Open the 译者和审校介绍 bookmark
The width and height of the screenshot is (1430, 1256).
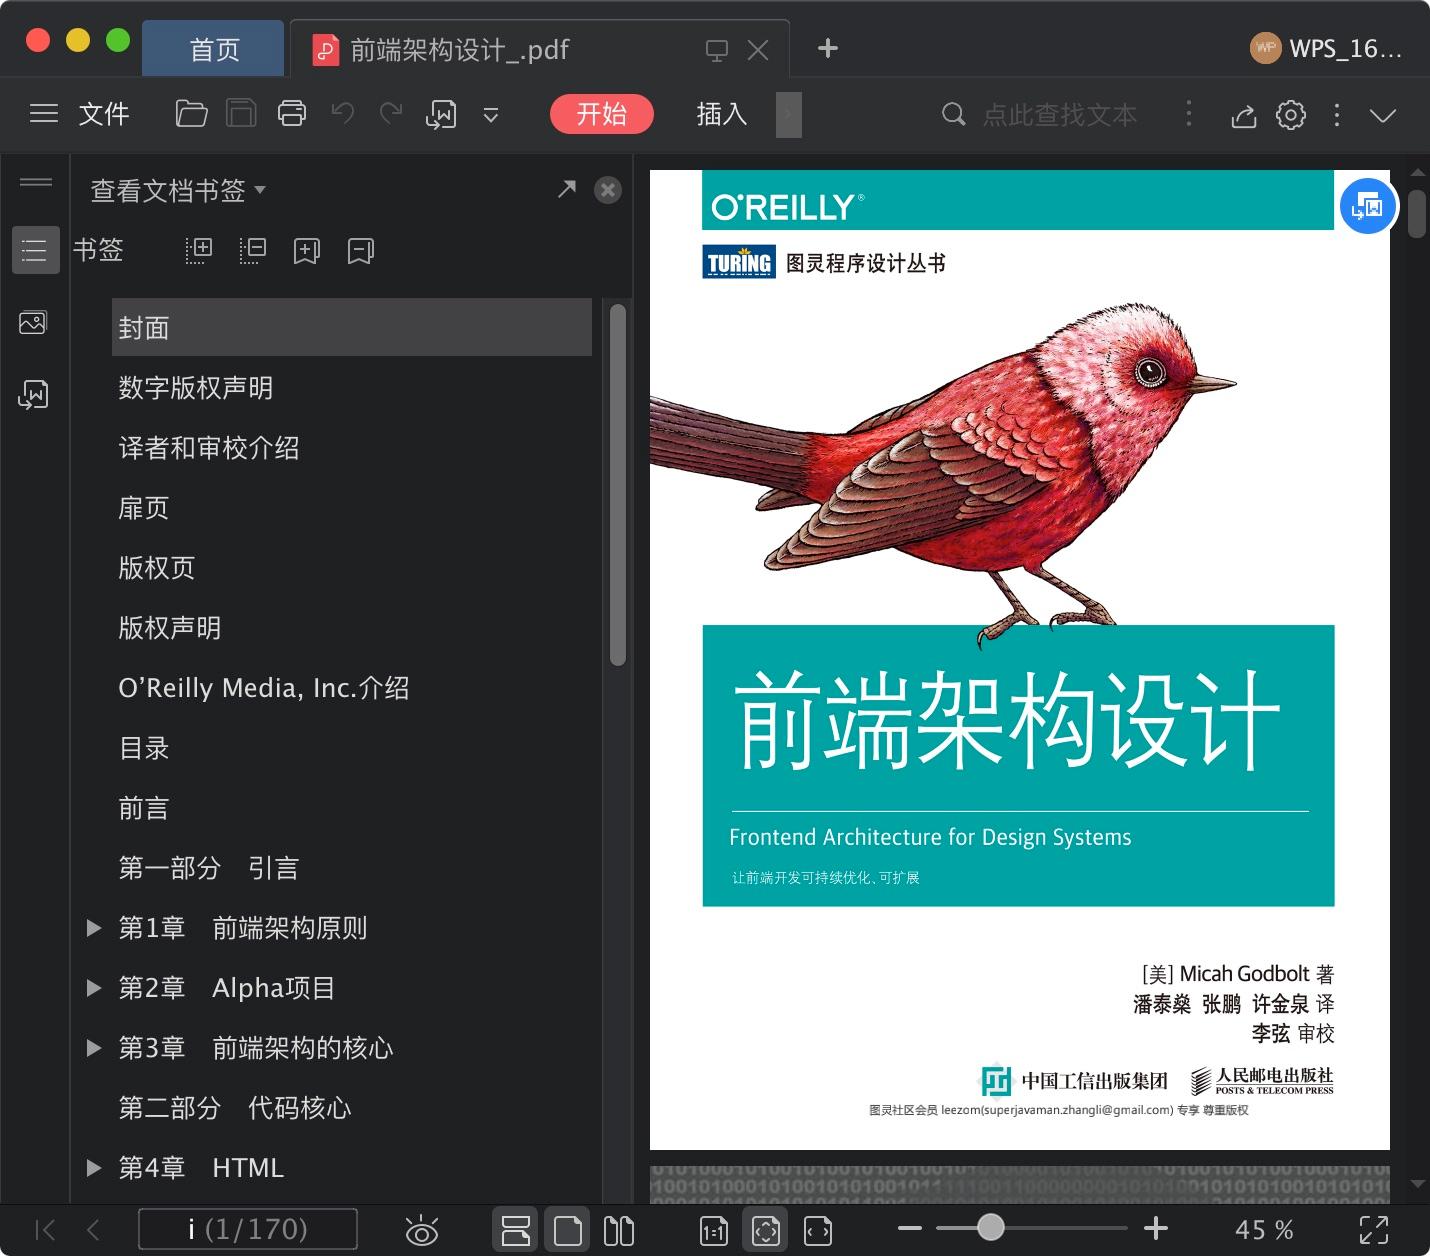click(x=209, y=448)
